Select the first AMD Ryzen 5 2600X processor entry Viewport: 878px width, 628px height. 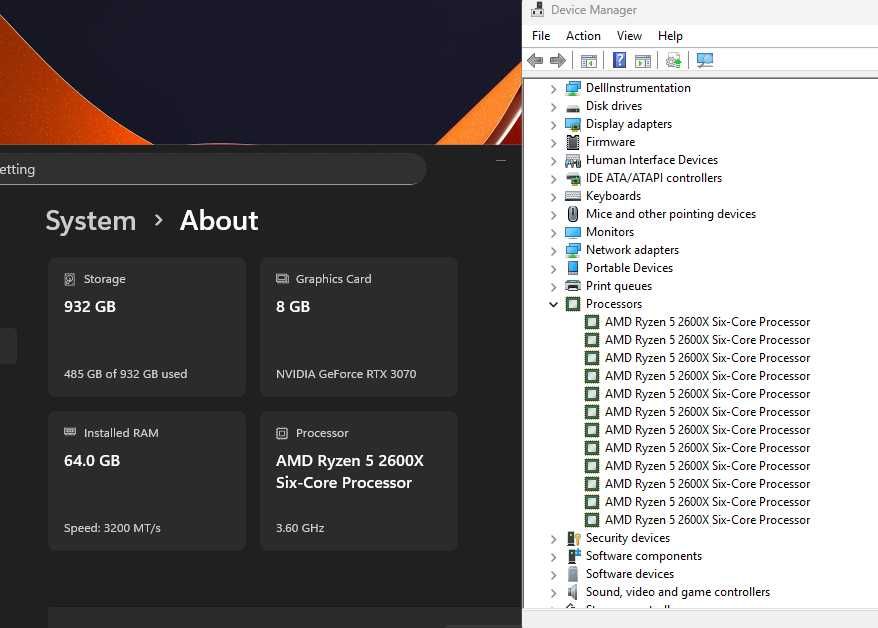(x=707, y=322)
